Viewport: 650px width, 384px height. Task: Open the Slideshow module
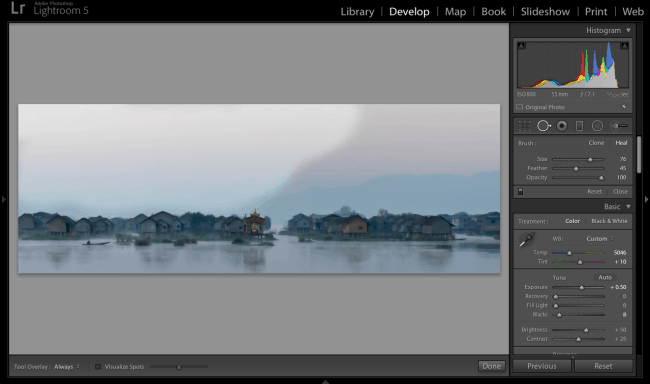(x=545, y=12)
